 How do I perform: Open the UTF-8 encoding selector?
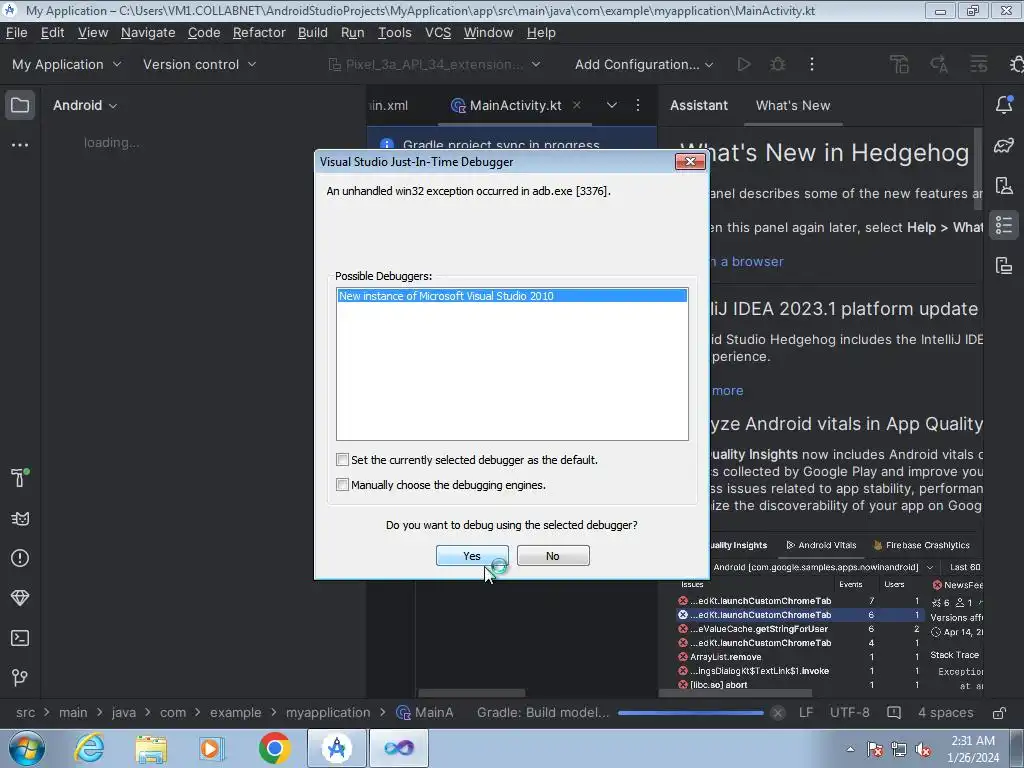[x=850, y=712]
